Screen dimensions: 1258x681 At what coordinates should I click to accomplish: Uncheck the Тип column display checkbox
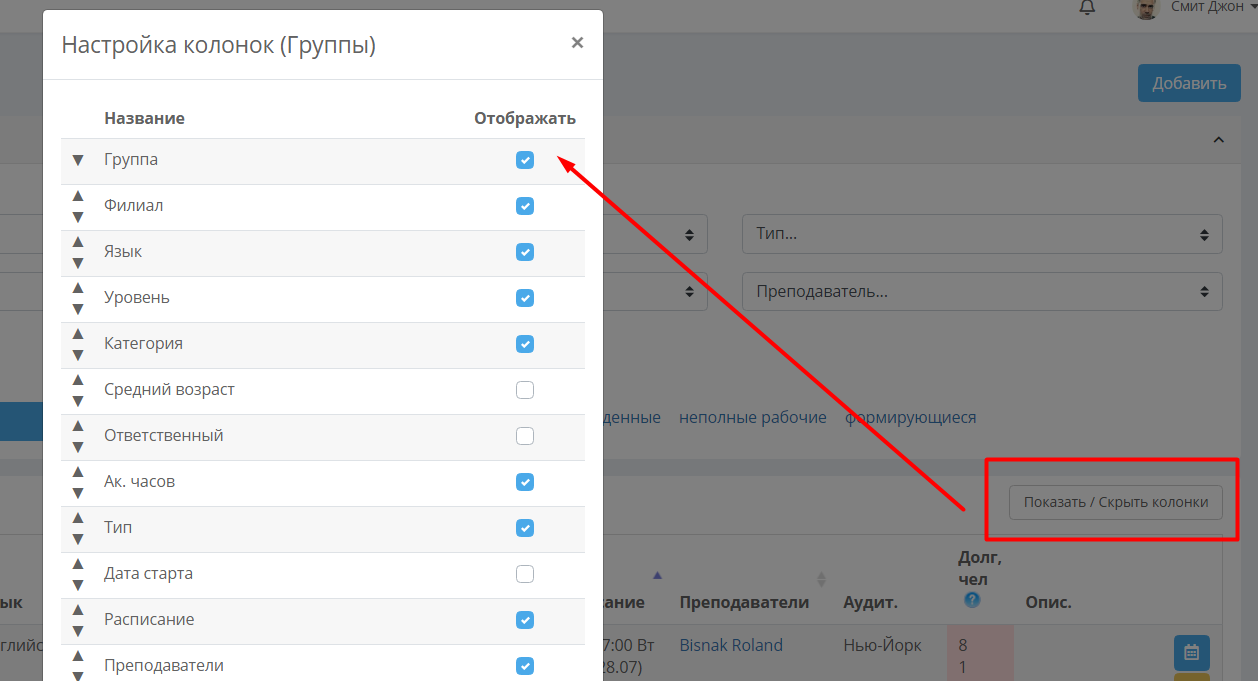pyautogui.click(x=525, y=528)
